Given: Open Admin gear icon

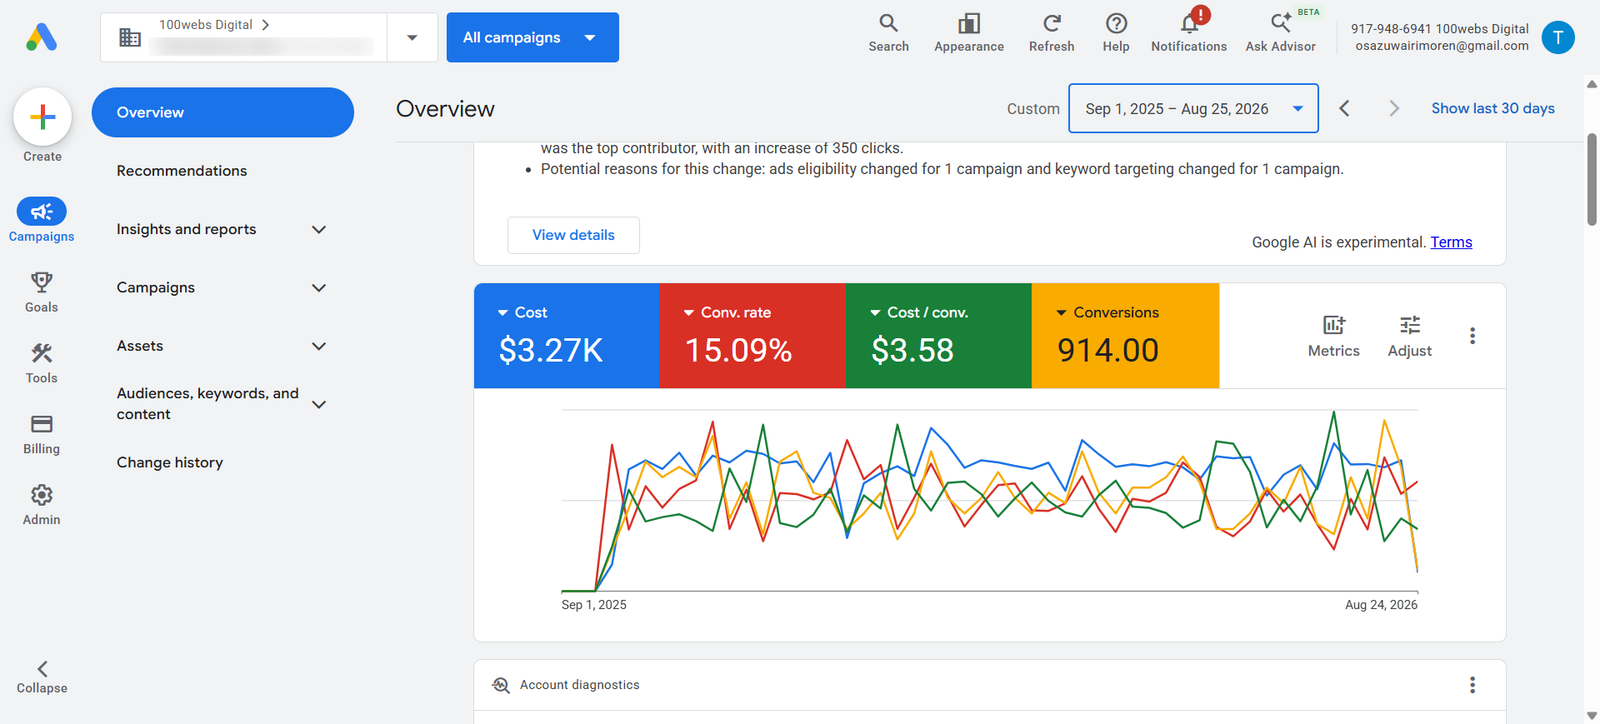Looking at the screenshot, I should pos(41,495).
